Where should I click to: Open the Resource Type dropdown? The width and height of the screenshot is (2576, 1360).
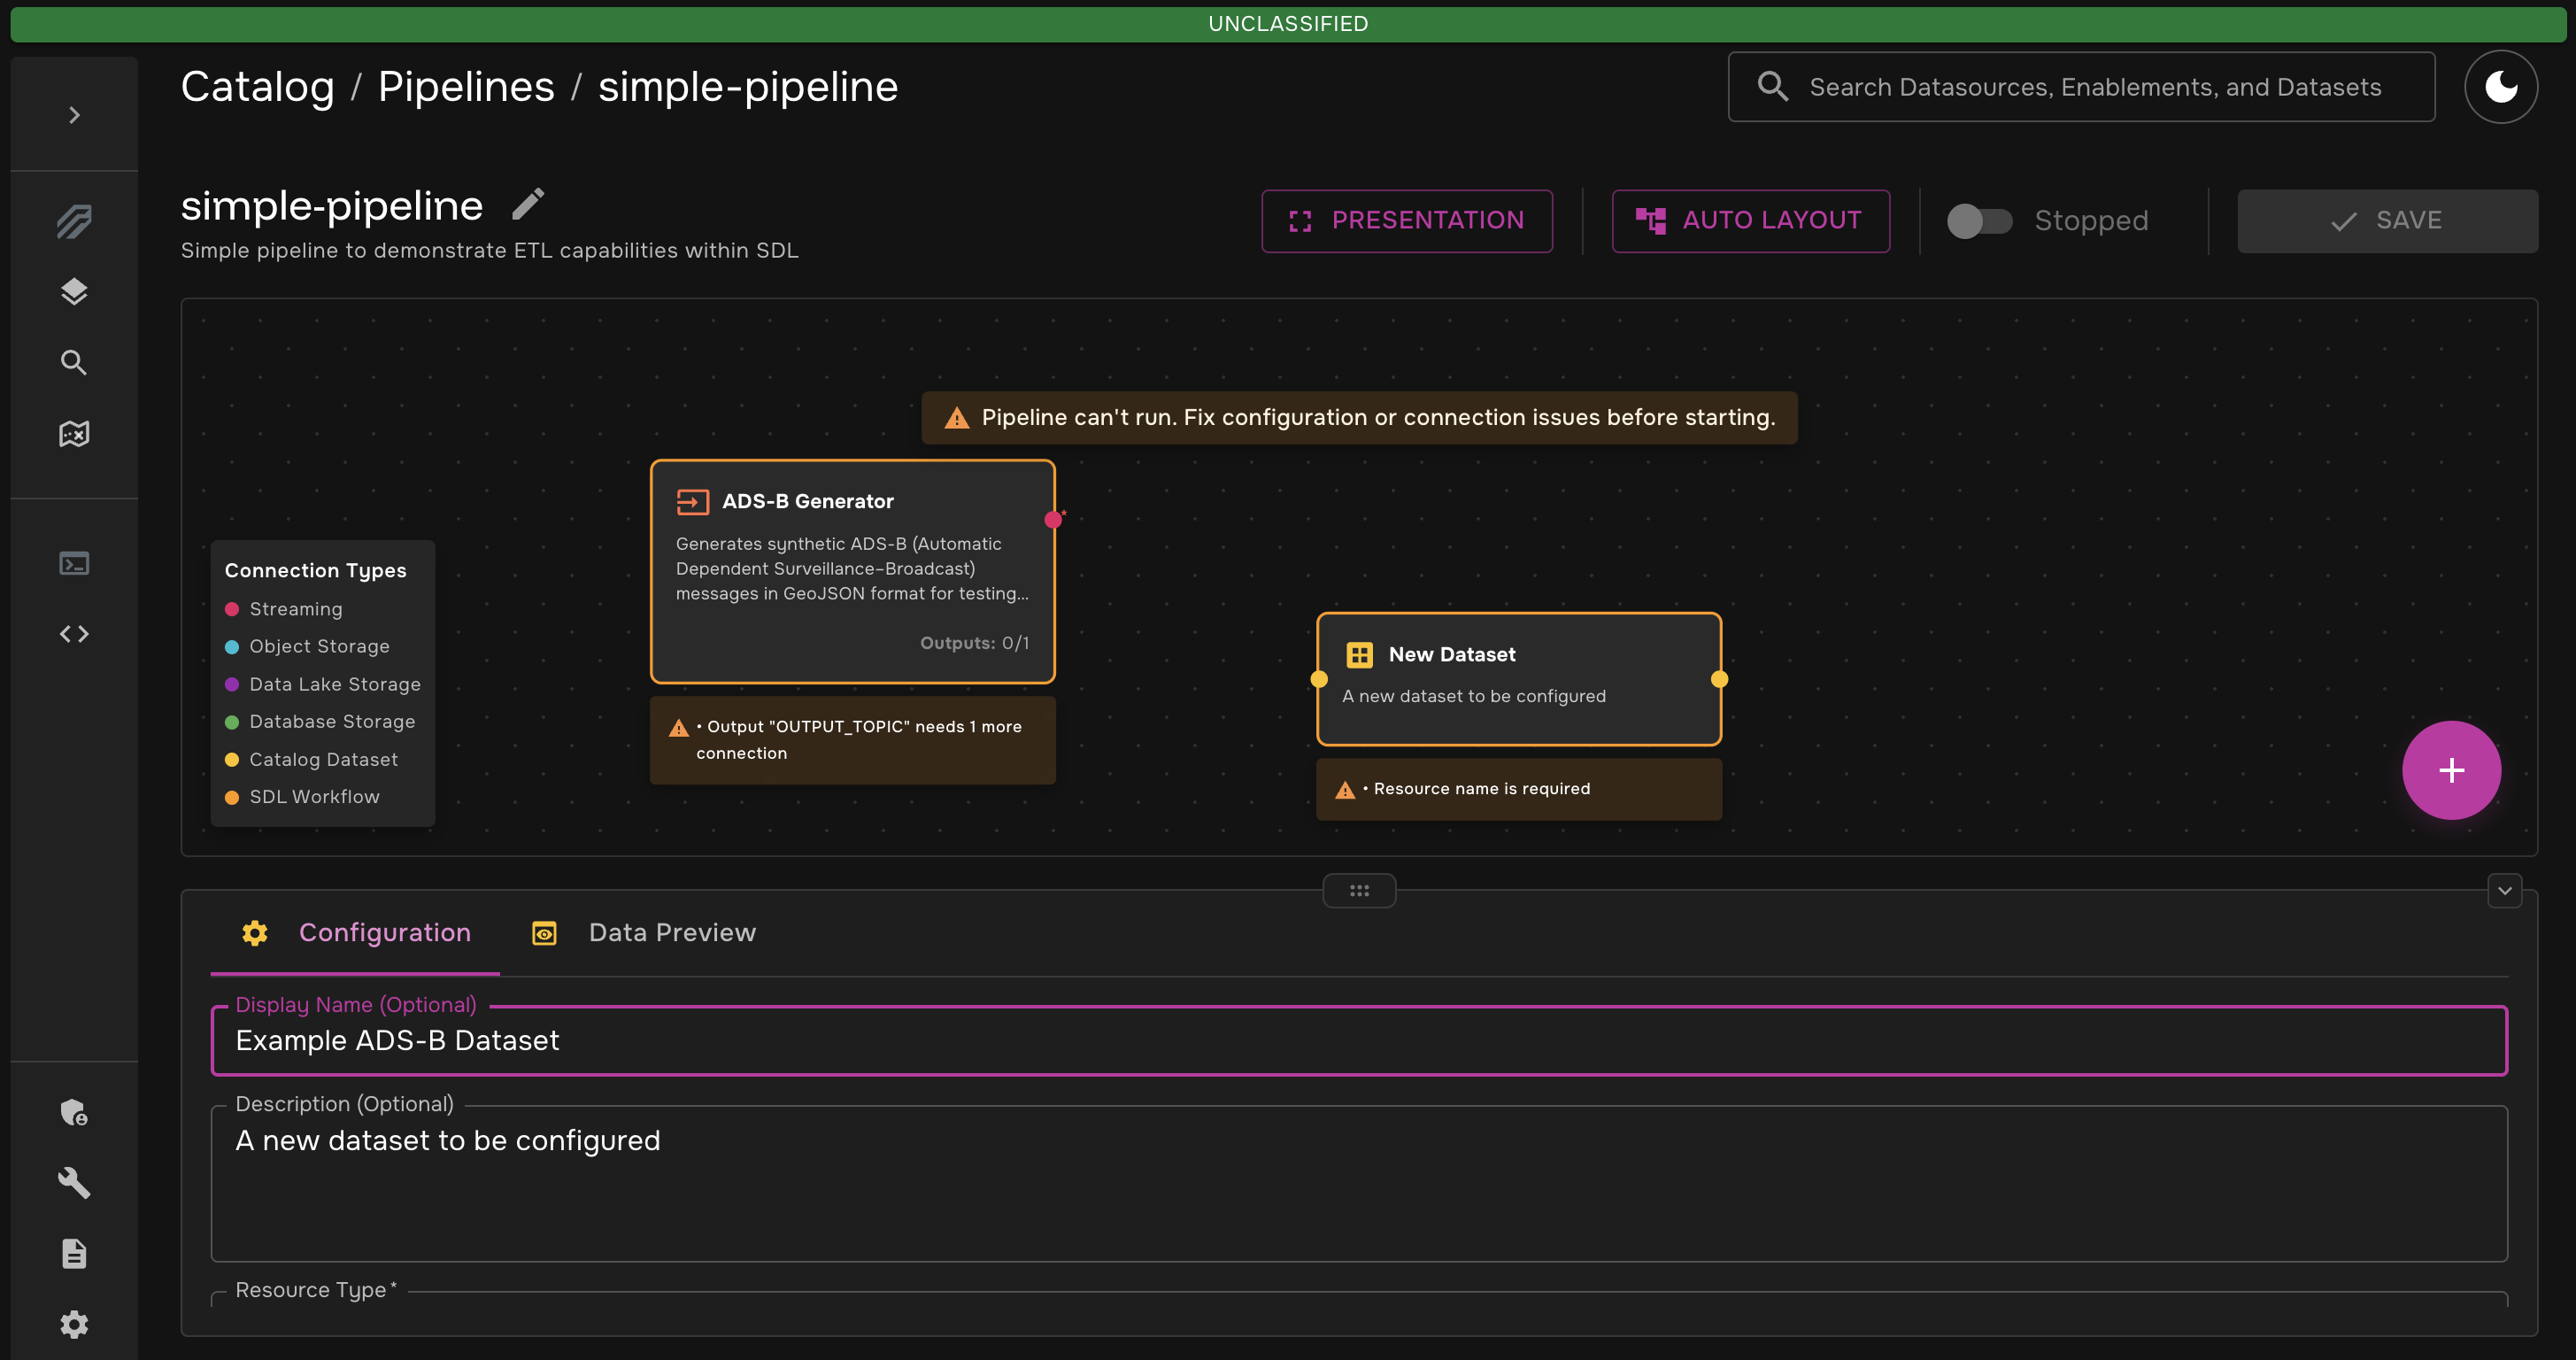1359,1299
